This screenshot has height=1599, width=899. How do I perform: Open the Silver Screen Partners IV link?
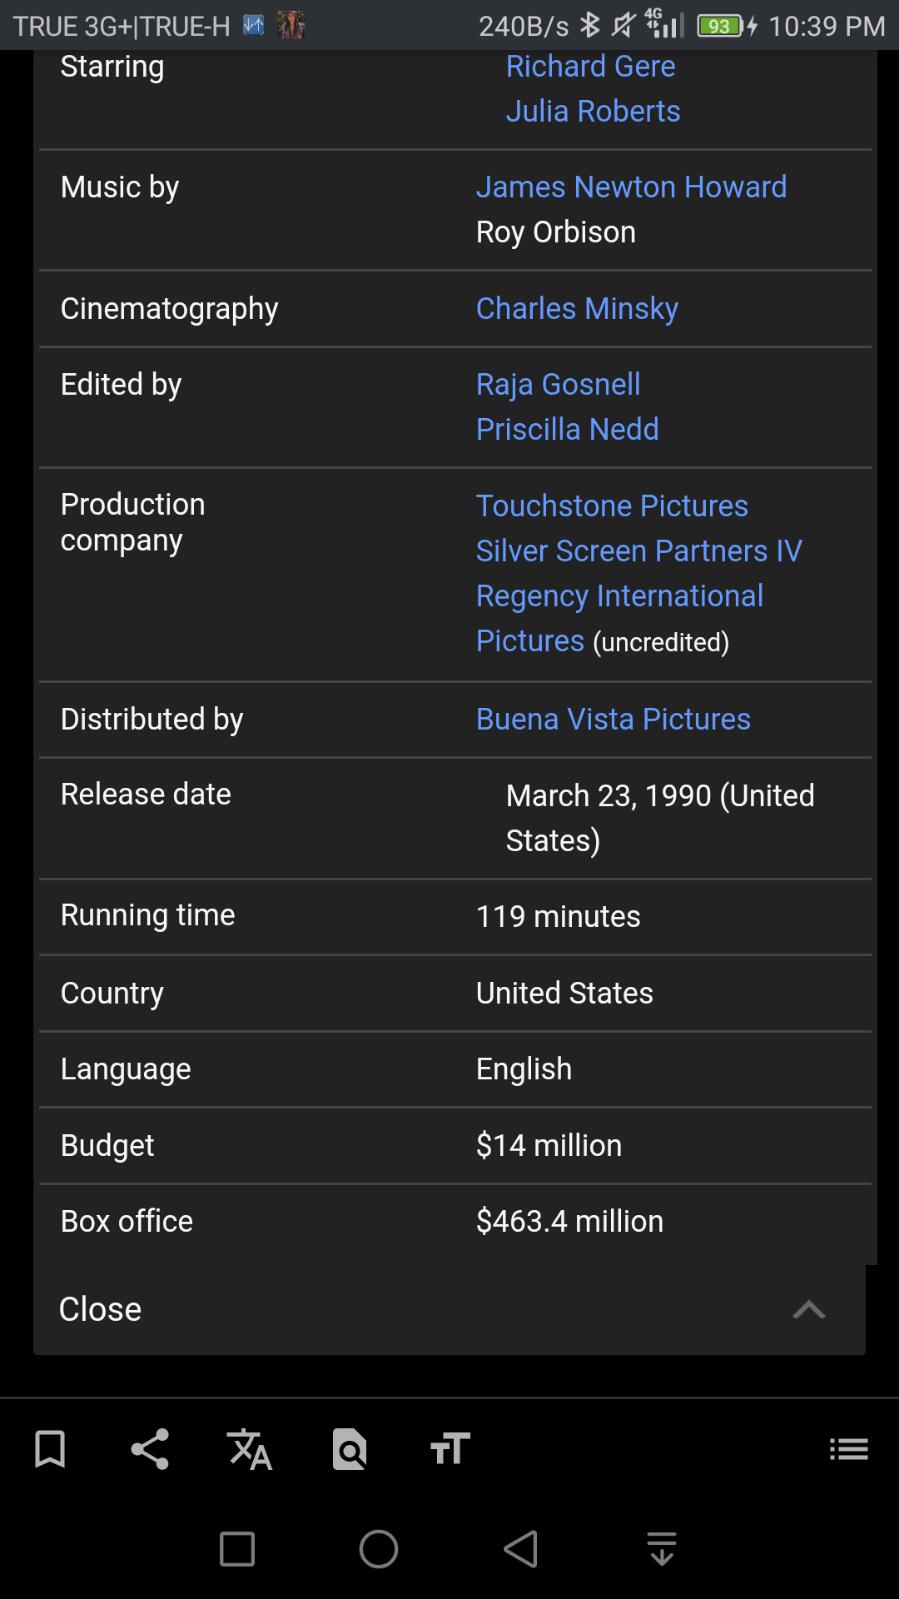pyautogui.click(x=639, y=551)
